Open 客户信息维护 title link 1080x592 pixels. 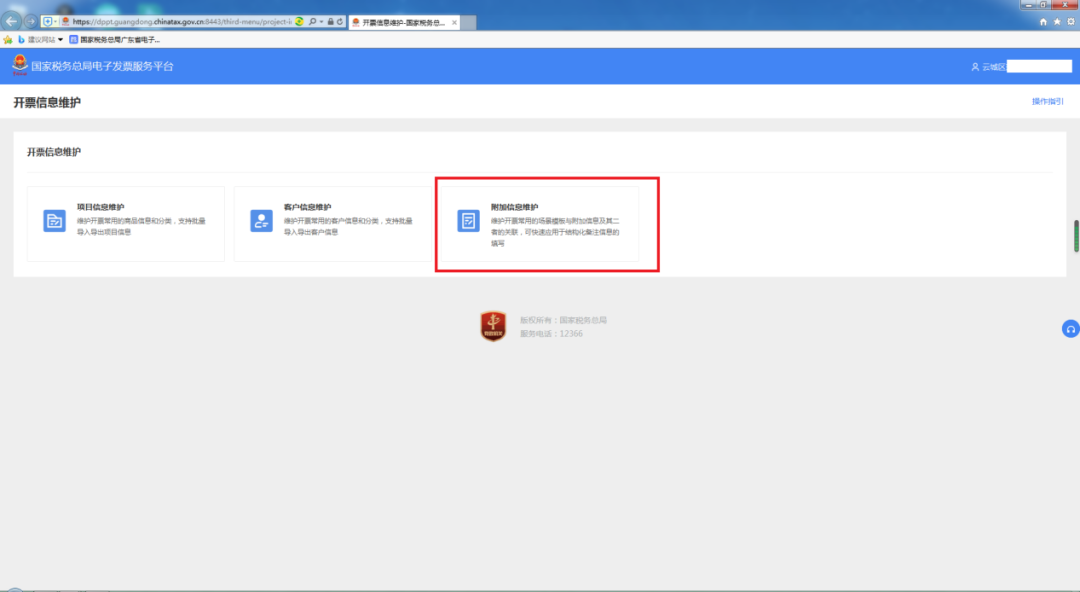(307, 207)
